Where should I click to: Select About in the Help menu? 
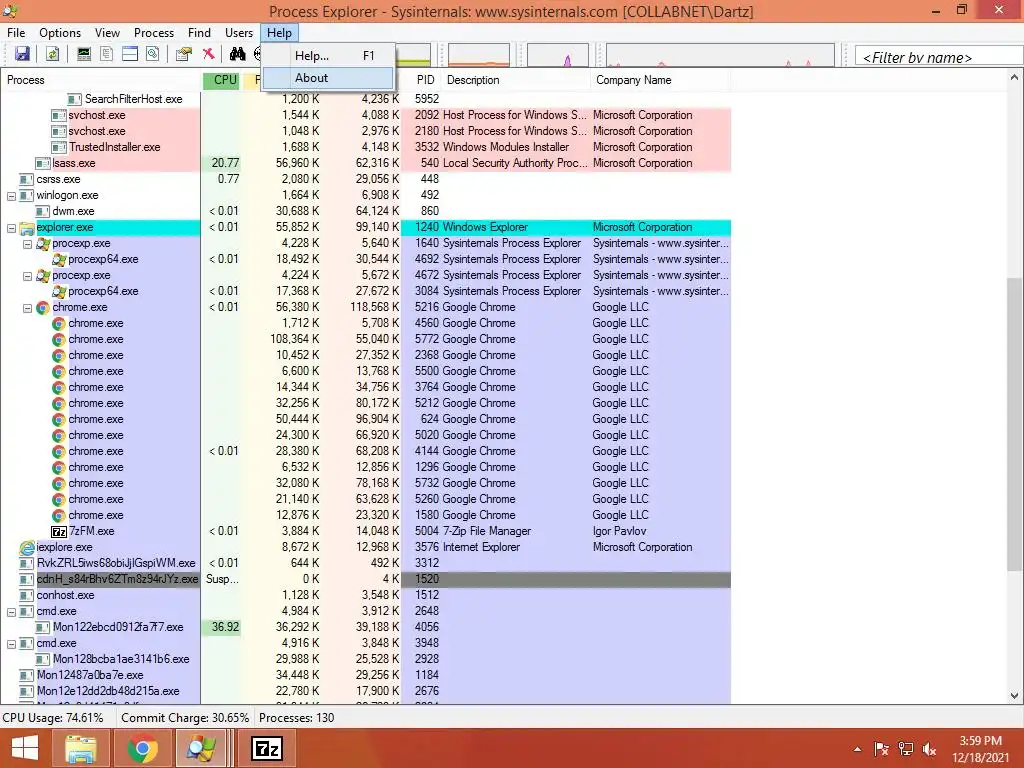point(328,78)
